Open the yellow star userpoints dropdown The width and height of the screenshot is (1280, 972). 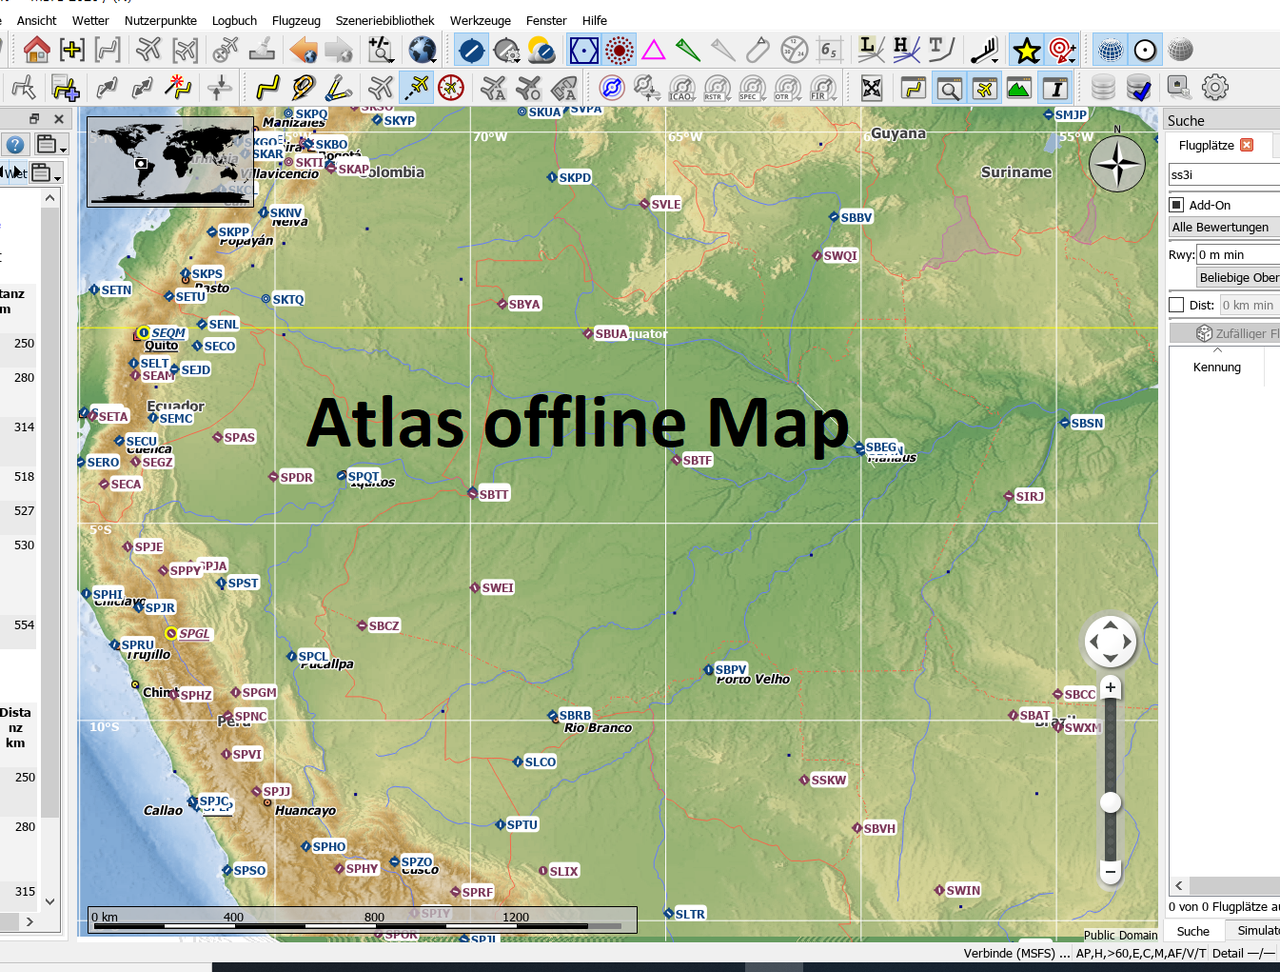[x=1027, y=49]
